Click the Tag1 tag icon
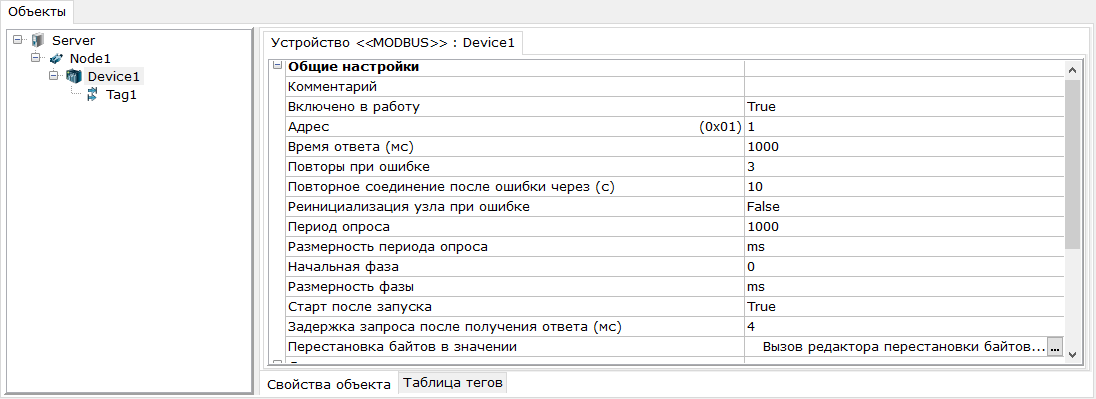 click(x=92, y=94)
